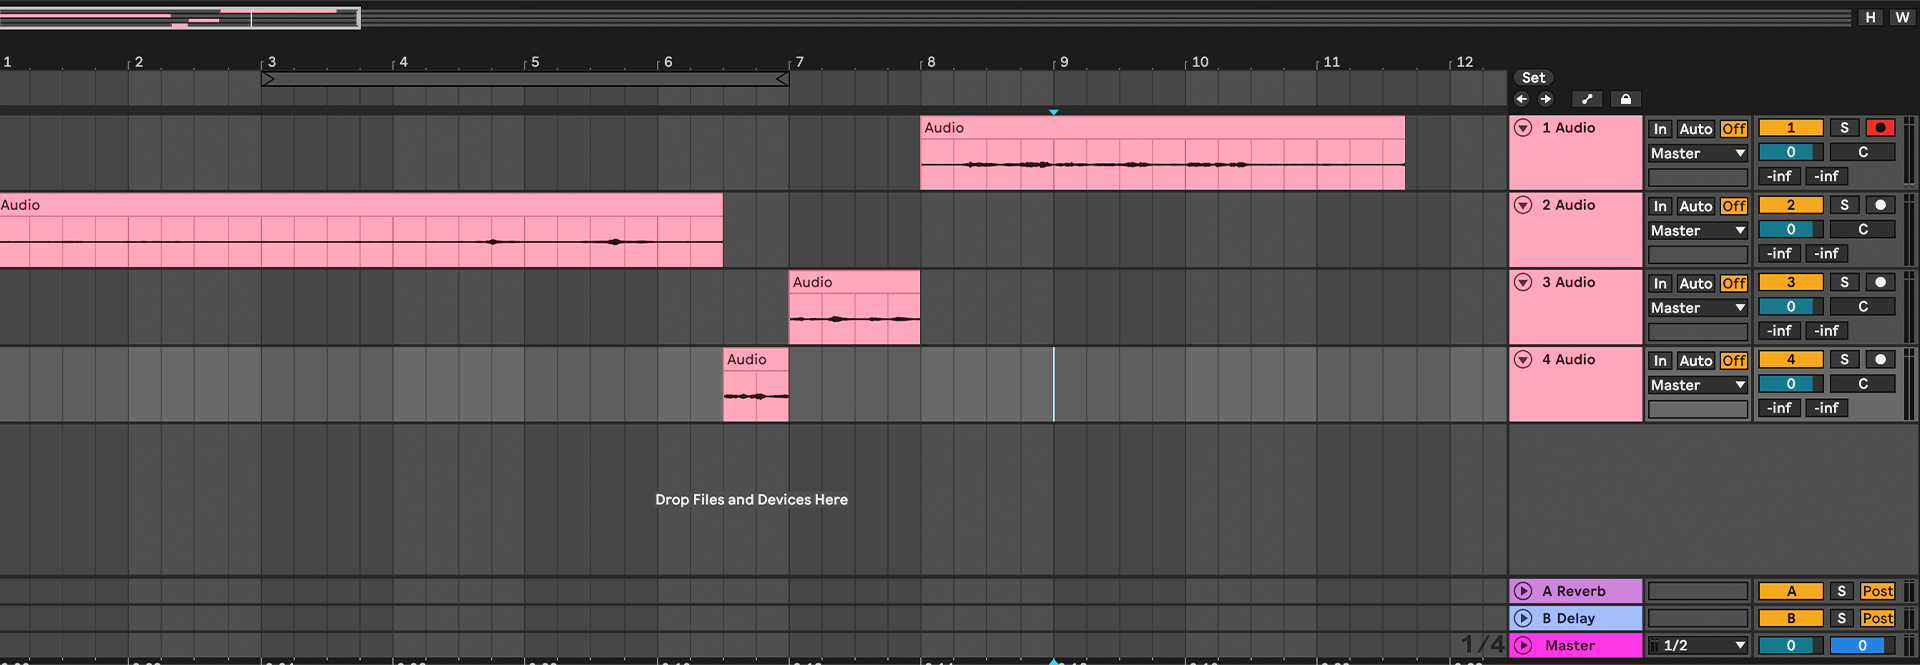Click the Master volume value field
1920x665 pixels.
point(1791,645)
